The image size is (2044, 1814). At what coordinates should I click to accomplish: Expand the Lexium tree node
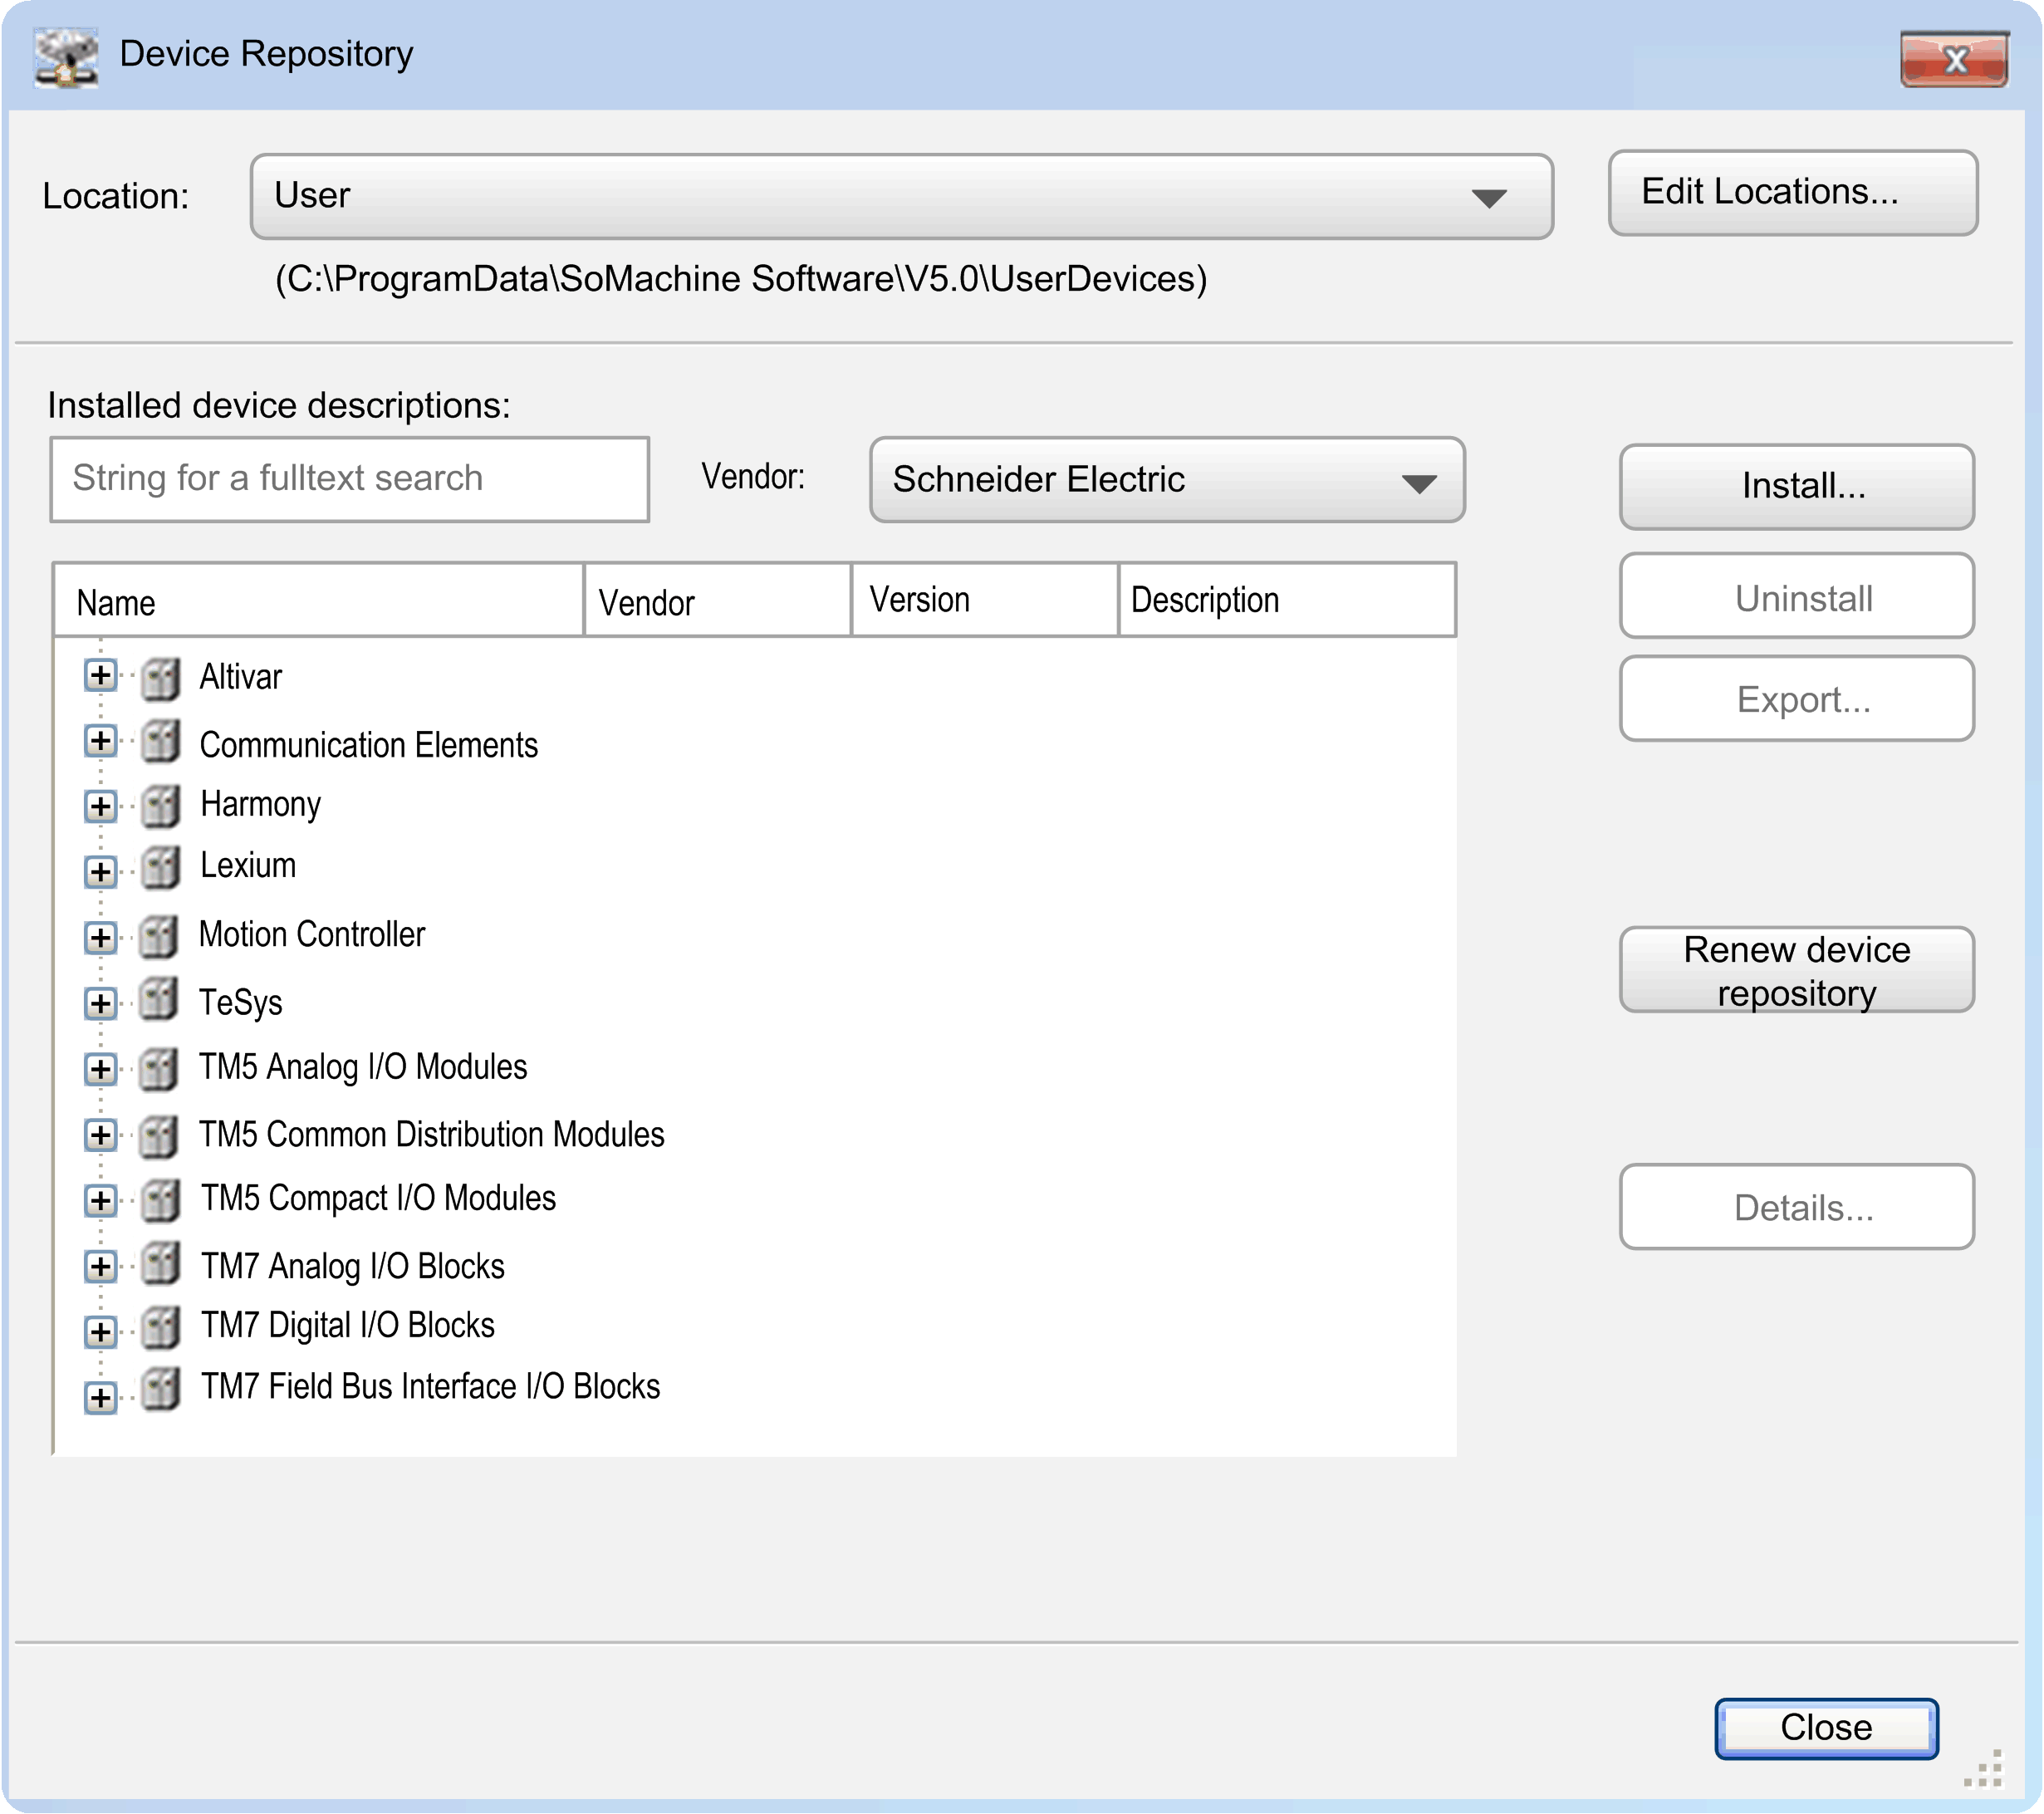(x=100, y=871)
